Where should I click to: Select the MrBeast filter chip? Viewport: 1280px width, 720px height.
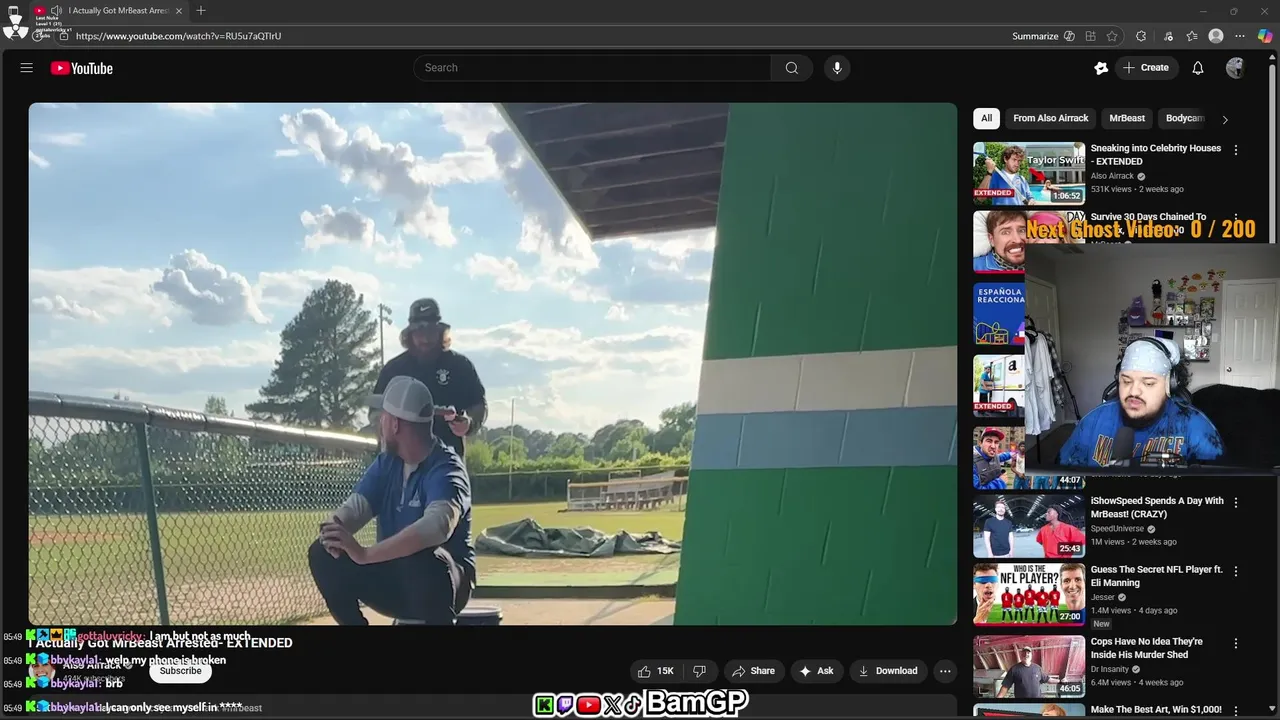1127,118
